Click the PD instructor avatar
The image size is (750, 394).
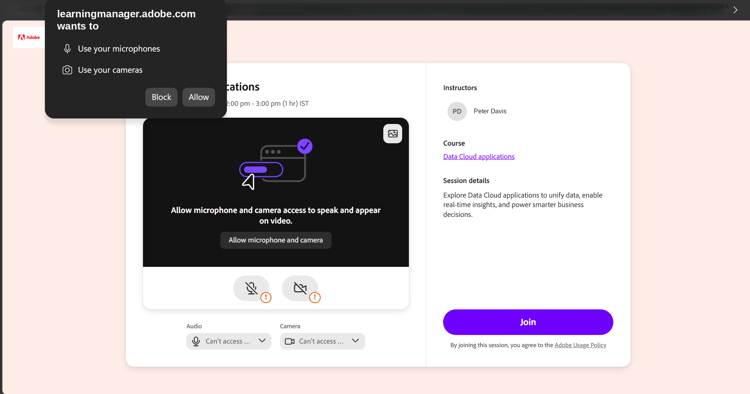(x=457, y=111)
